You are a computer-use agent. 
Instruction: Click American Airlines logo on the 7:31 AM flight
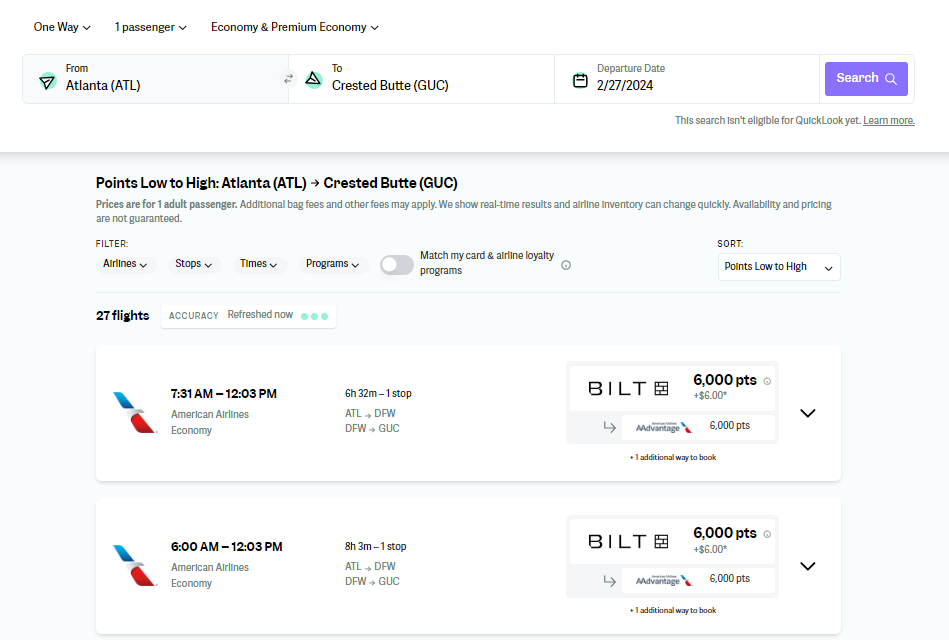tap(135, 413)
